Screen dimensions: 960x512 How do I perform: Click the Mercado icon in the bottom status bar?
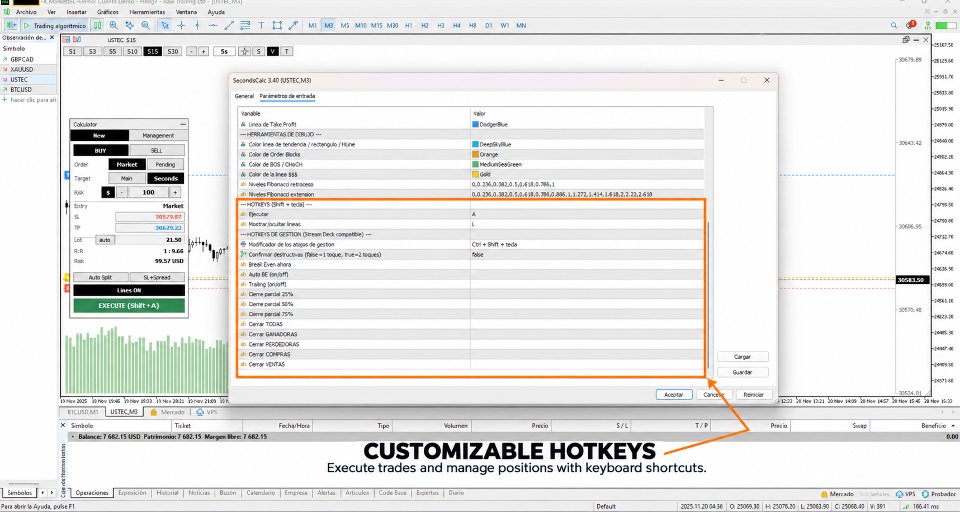pos(837,494)
